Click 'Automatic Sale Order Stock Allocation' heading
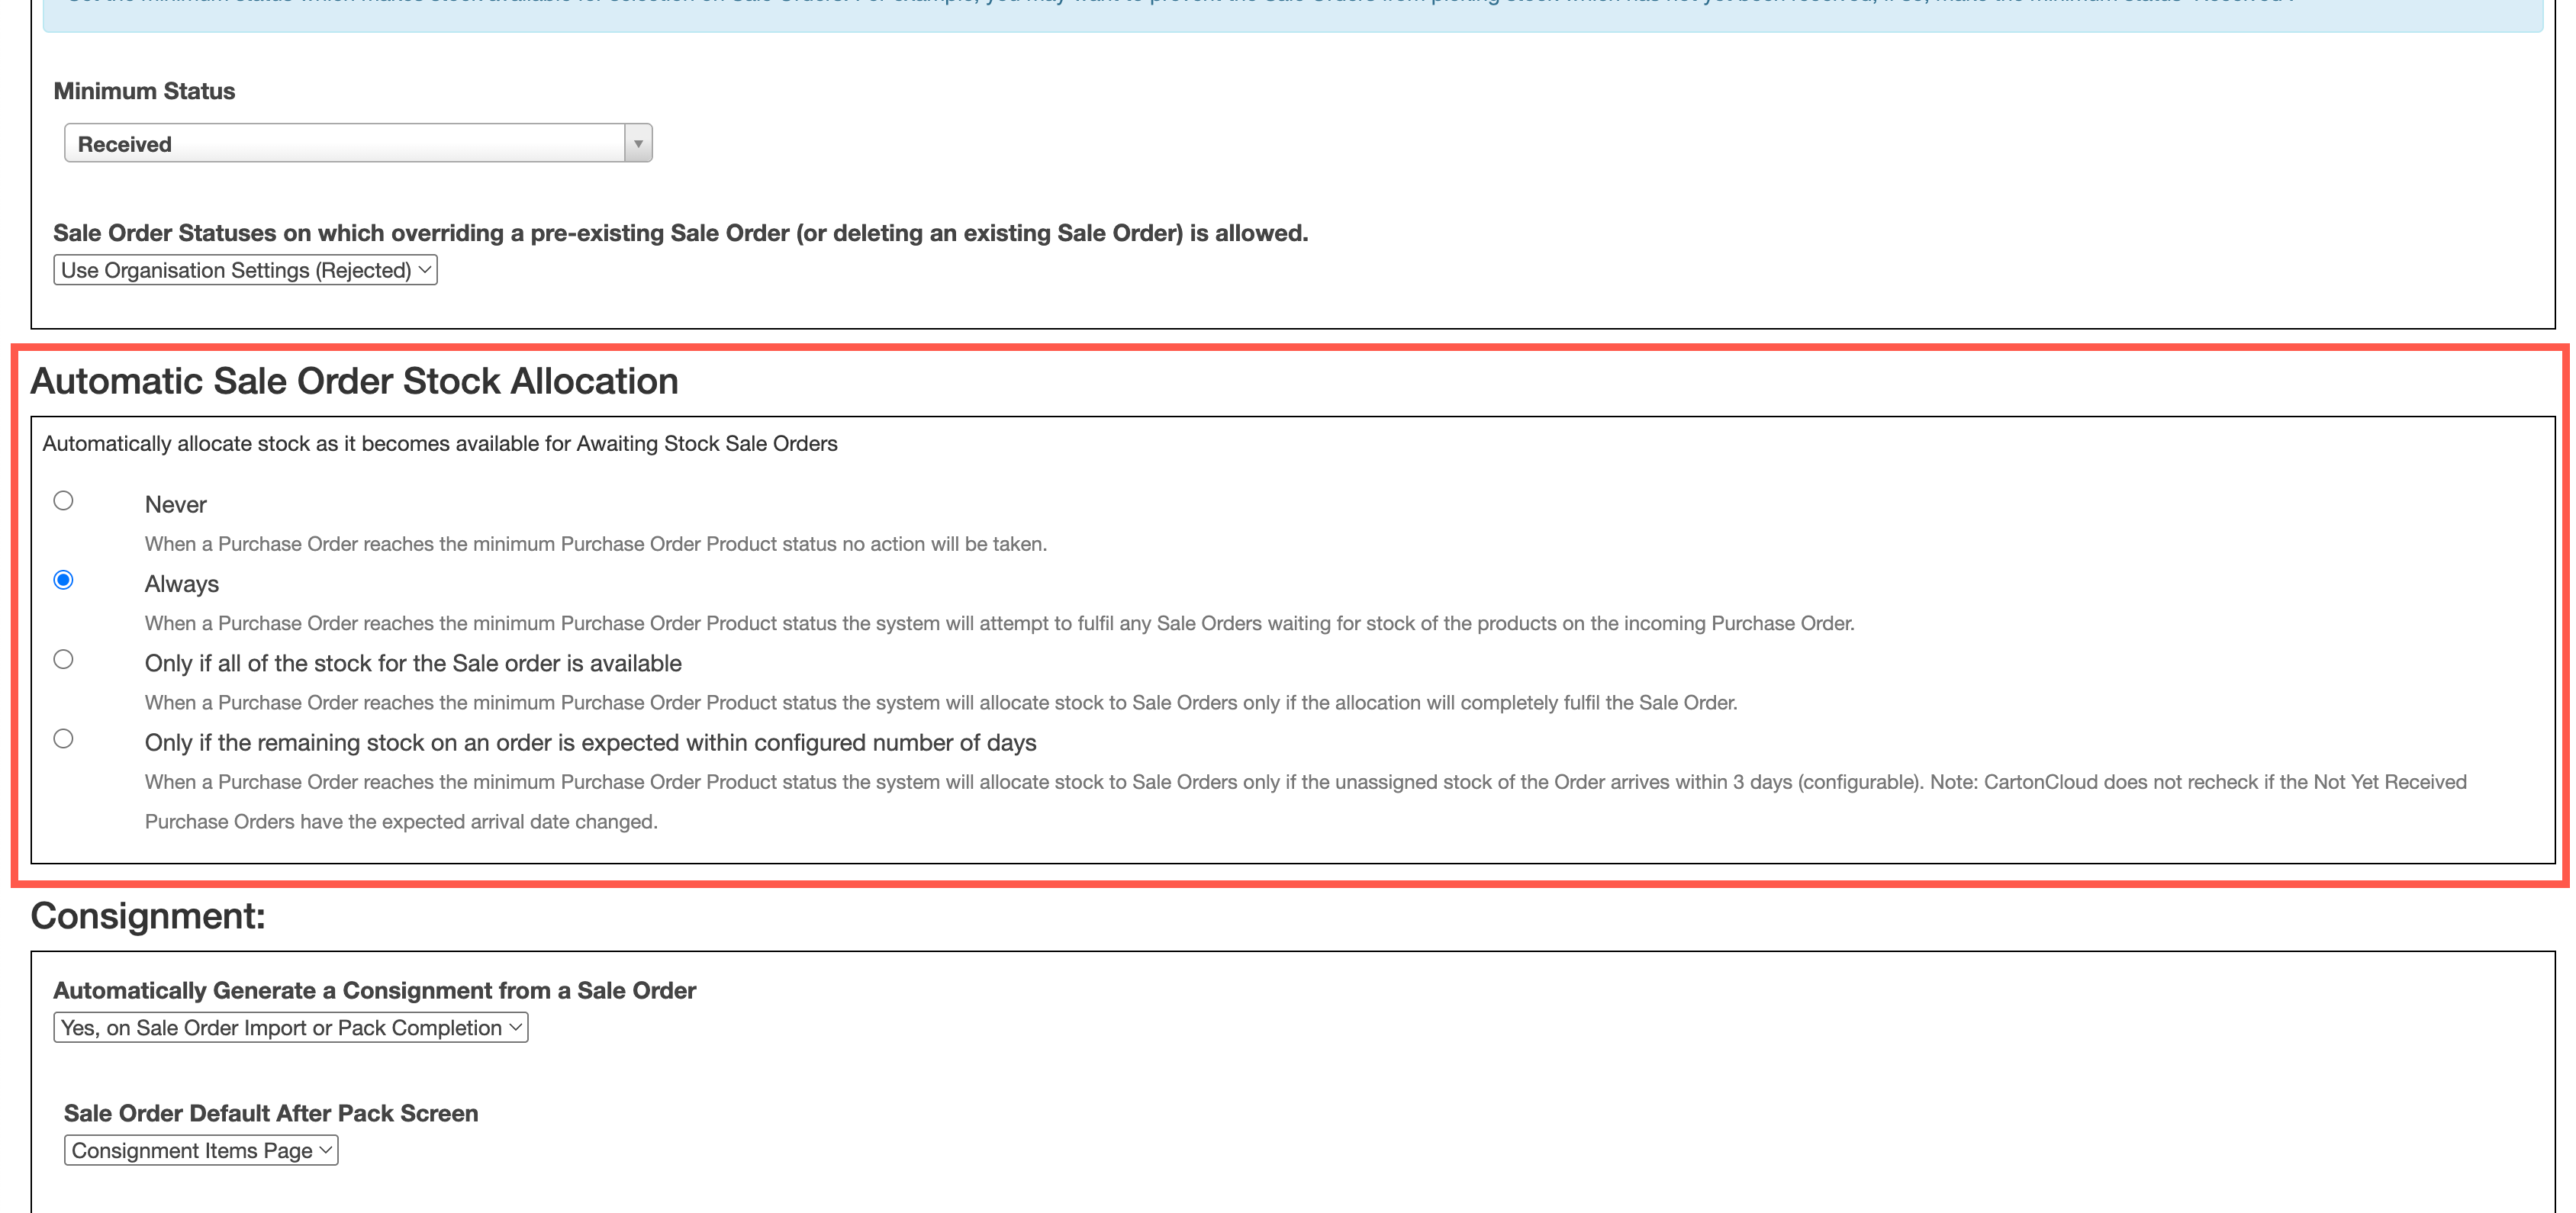2576x1213 pixels. coord(354,381)
